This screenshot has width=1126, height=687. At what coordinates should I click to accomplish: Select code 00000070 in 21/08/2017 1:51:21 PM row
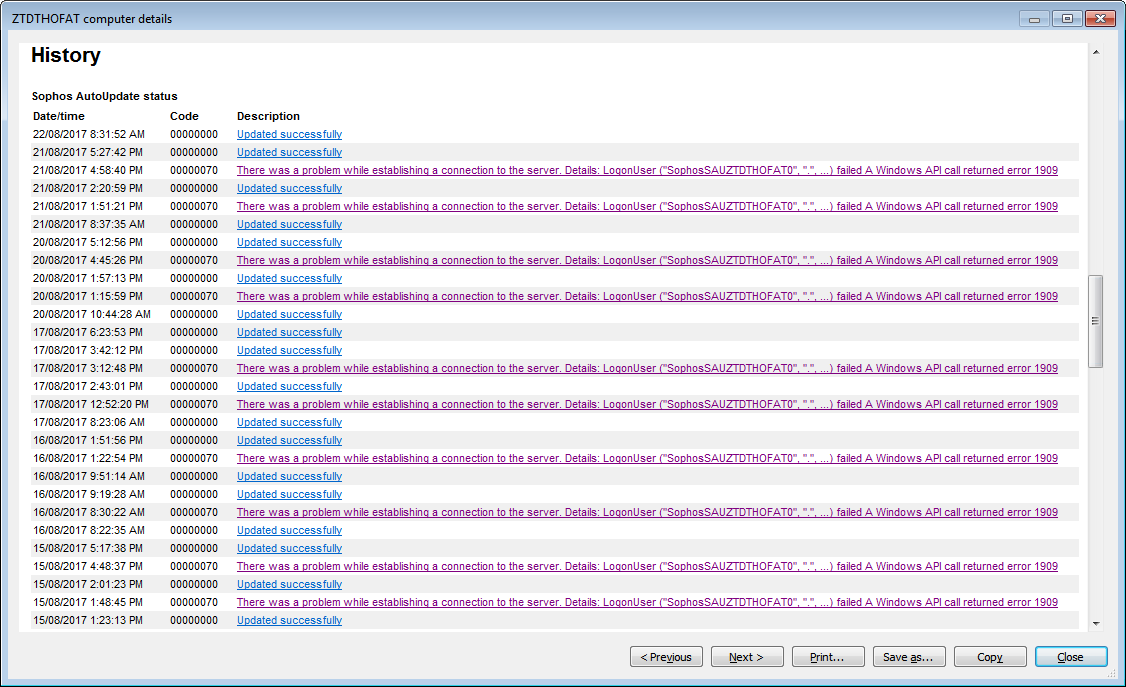click(x=194, y=206)
